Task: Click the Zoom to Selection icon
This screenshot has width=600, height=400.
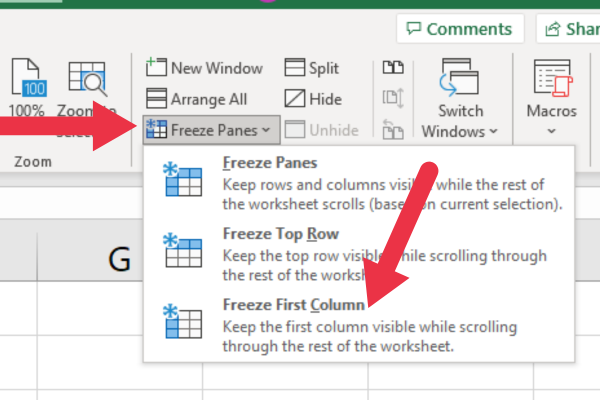Action: 87,78
